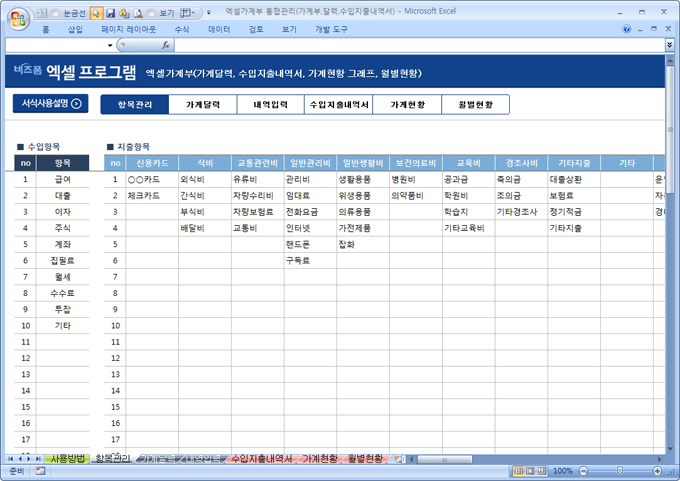Click the Print Preview magnifier icon

(x=137, y=14)
